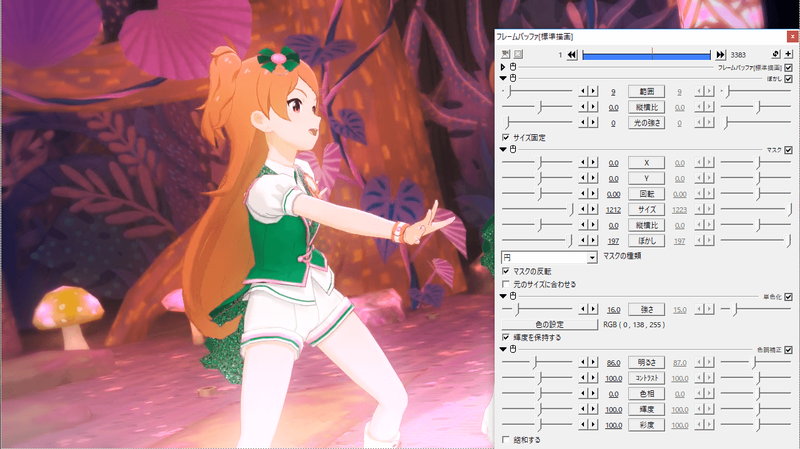Decrease 光の強さ value with left arrow

click(x=583, y=122)
